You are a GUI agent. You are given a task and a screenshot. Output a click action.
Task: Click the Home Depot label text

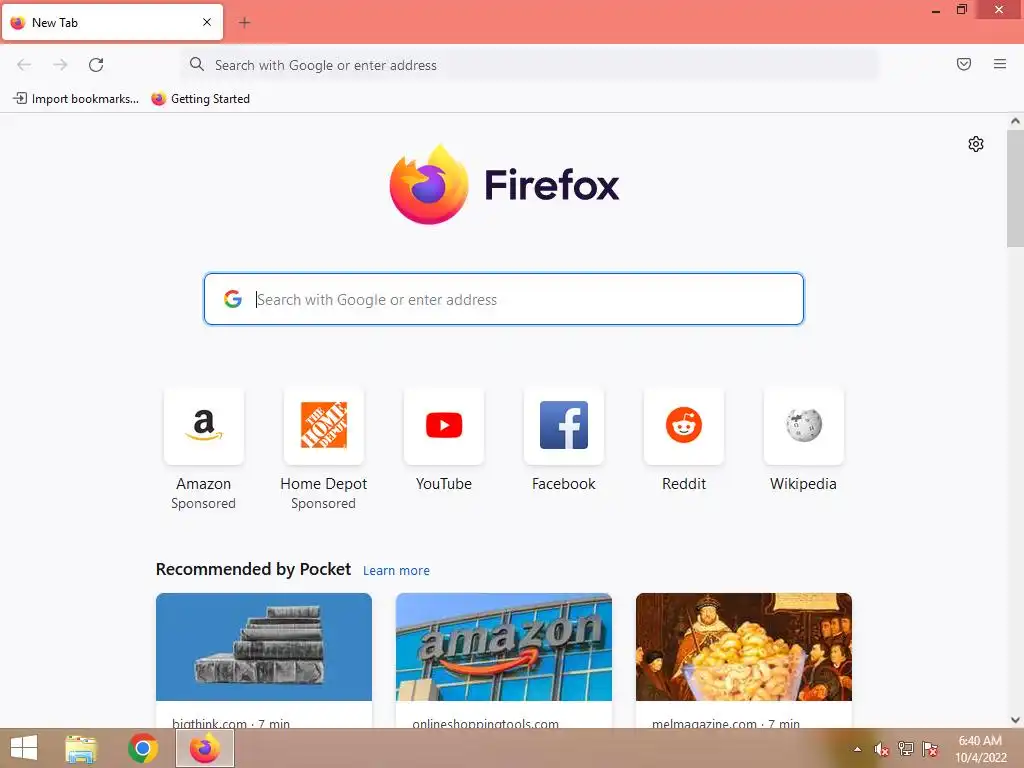(323, 484)
